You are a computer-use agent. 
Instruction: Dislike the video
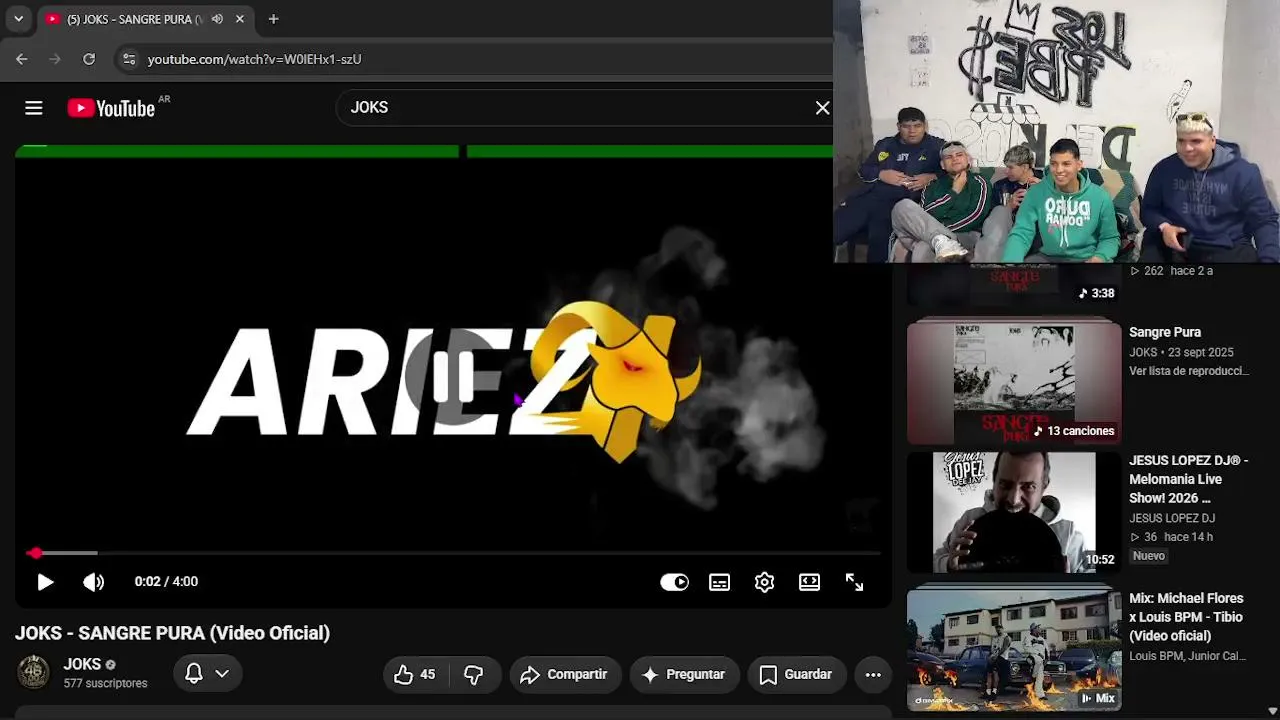[473, 675]
